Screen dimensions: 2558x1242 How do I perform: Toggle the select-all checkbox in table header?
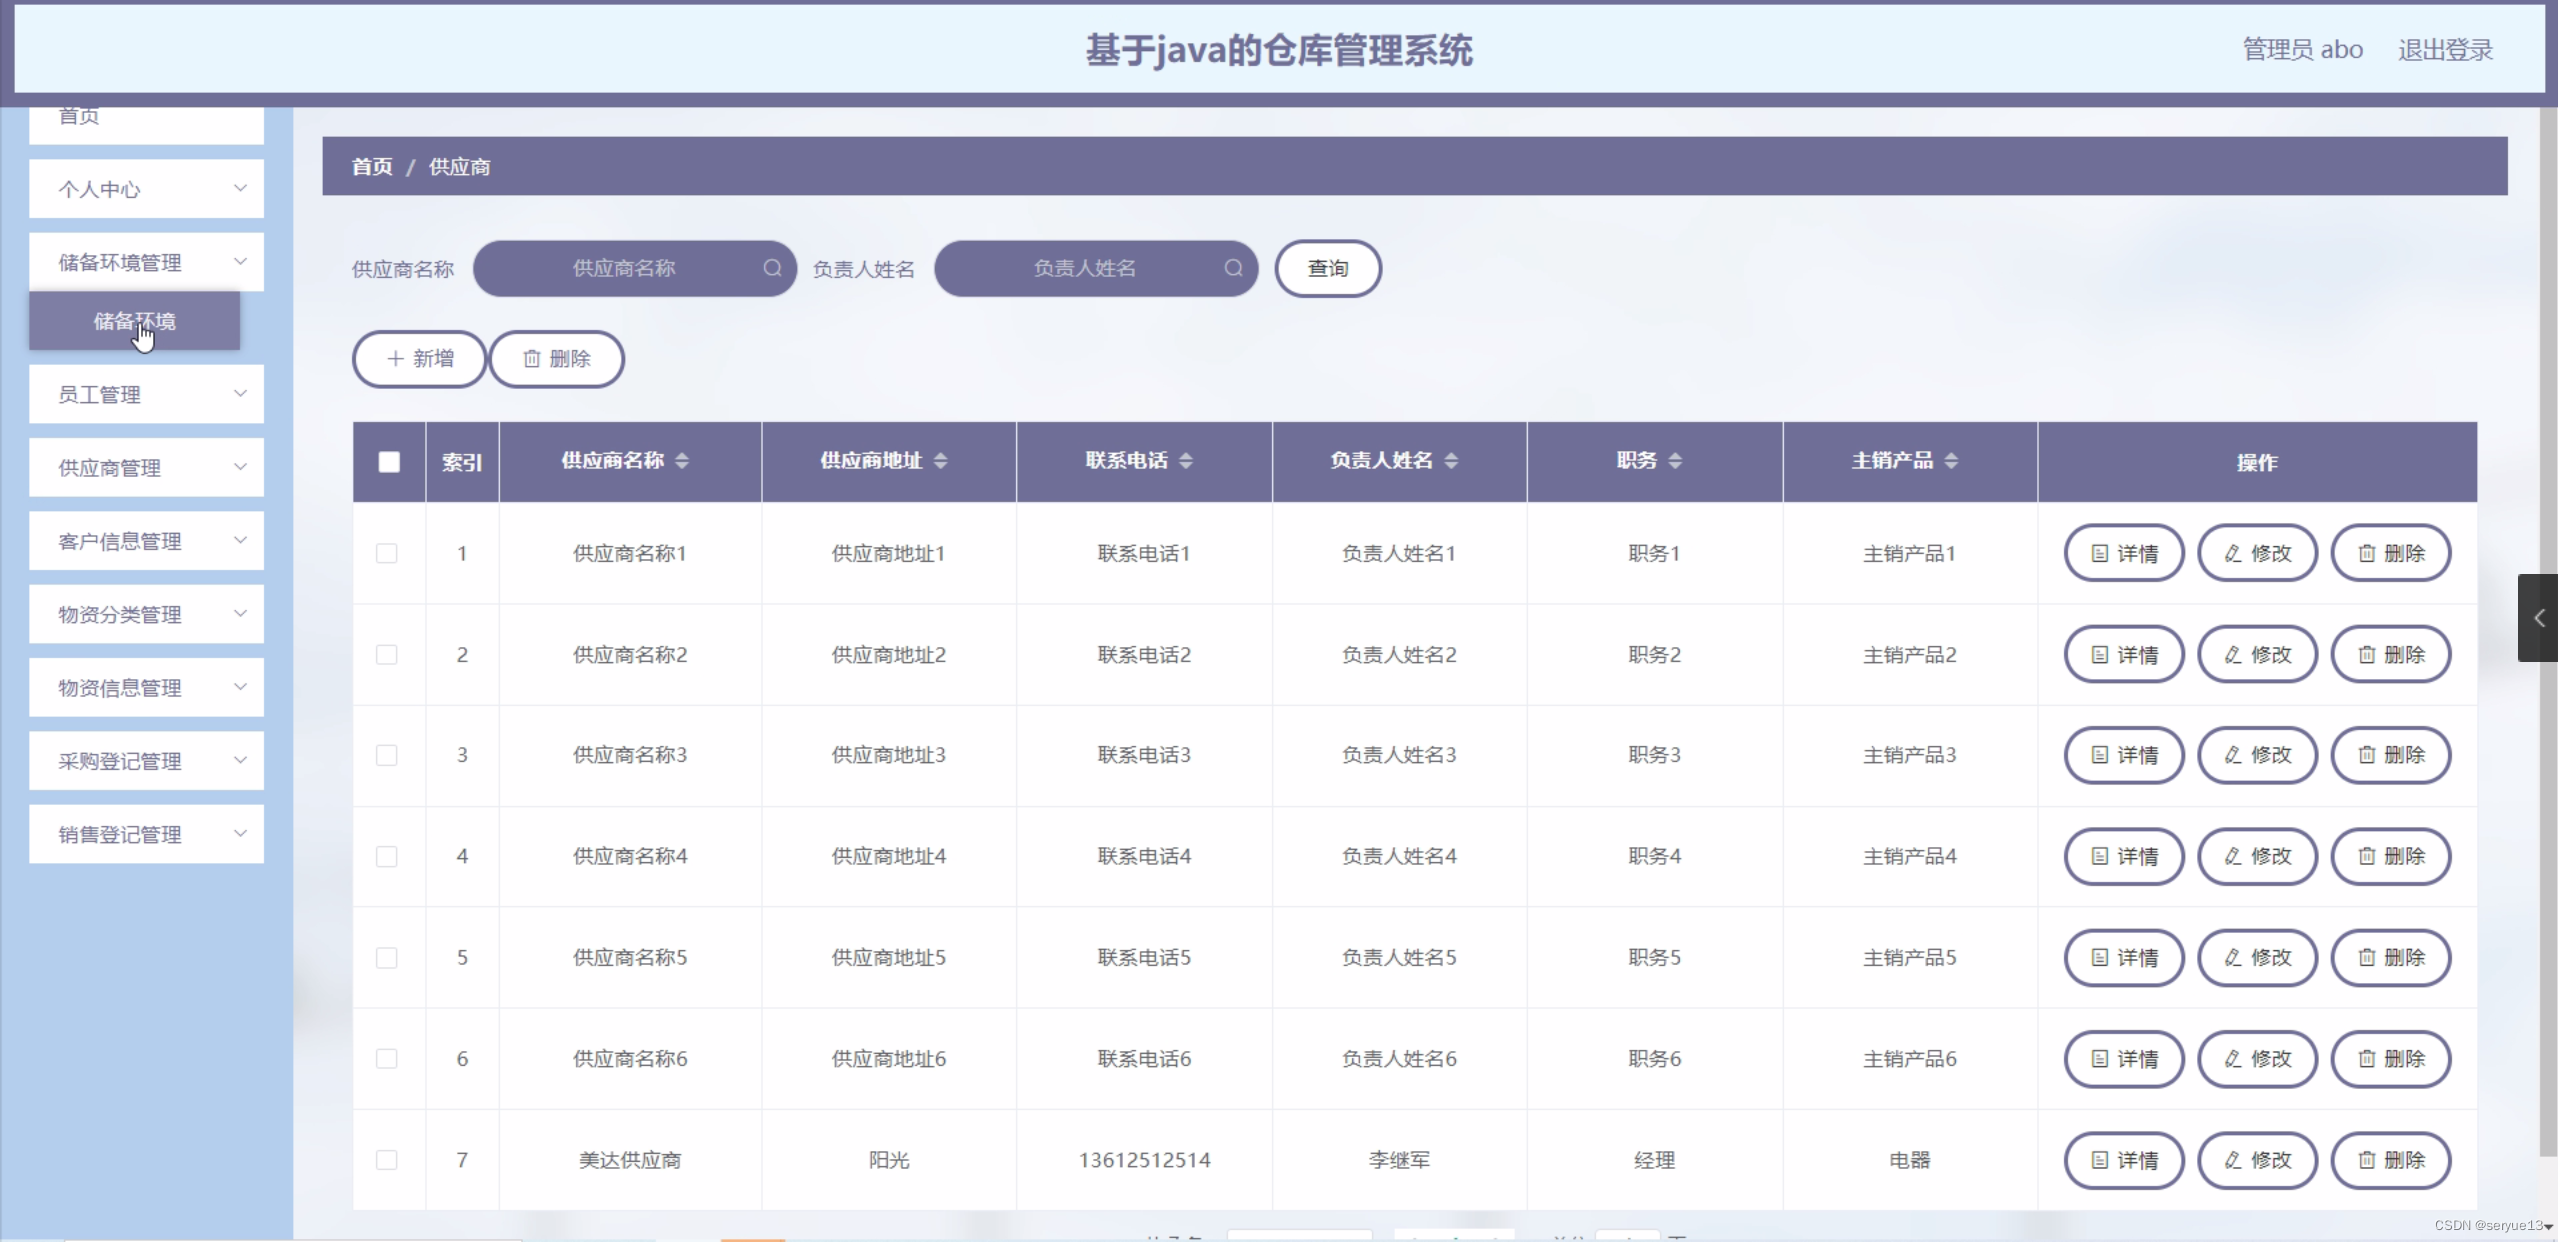coord(389,461)
